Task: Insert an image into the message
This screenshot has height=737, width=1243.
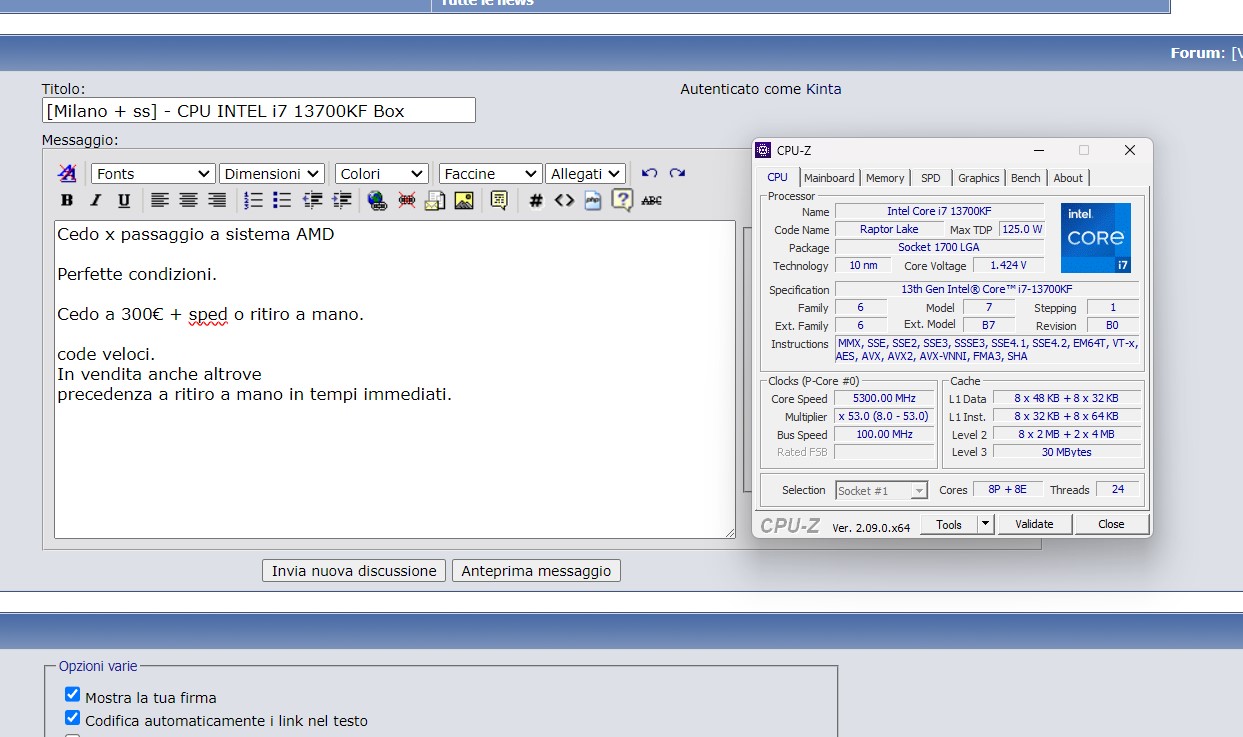Action: click(464, 200)
